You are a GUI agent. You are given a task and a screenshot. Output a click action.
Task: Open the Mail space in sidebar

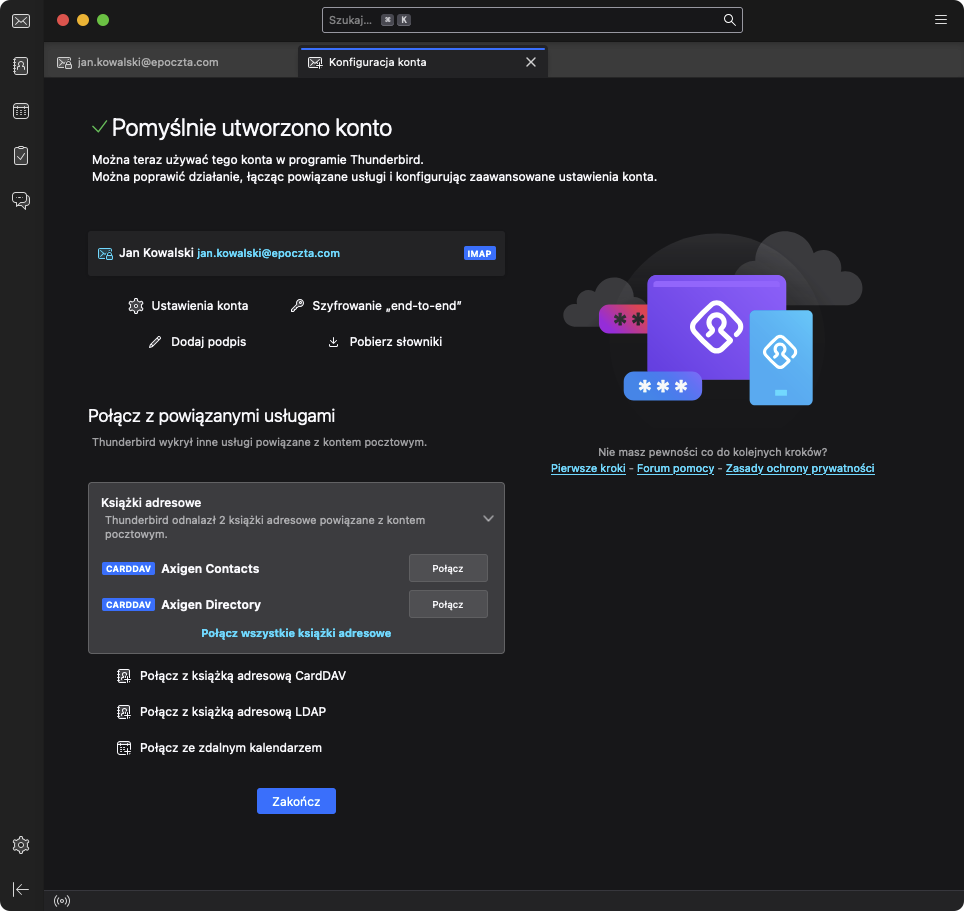coord(20,21)
